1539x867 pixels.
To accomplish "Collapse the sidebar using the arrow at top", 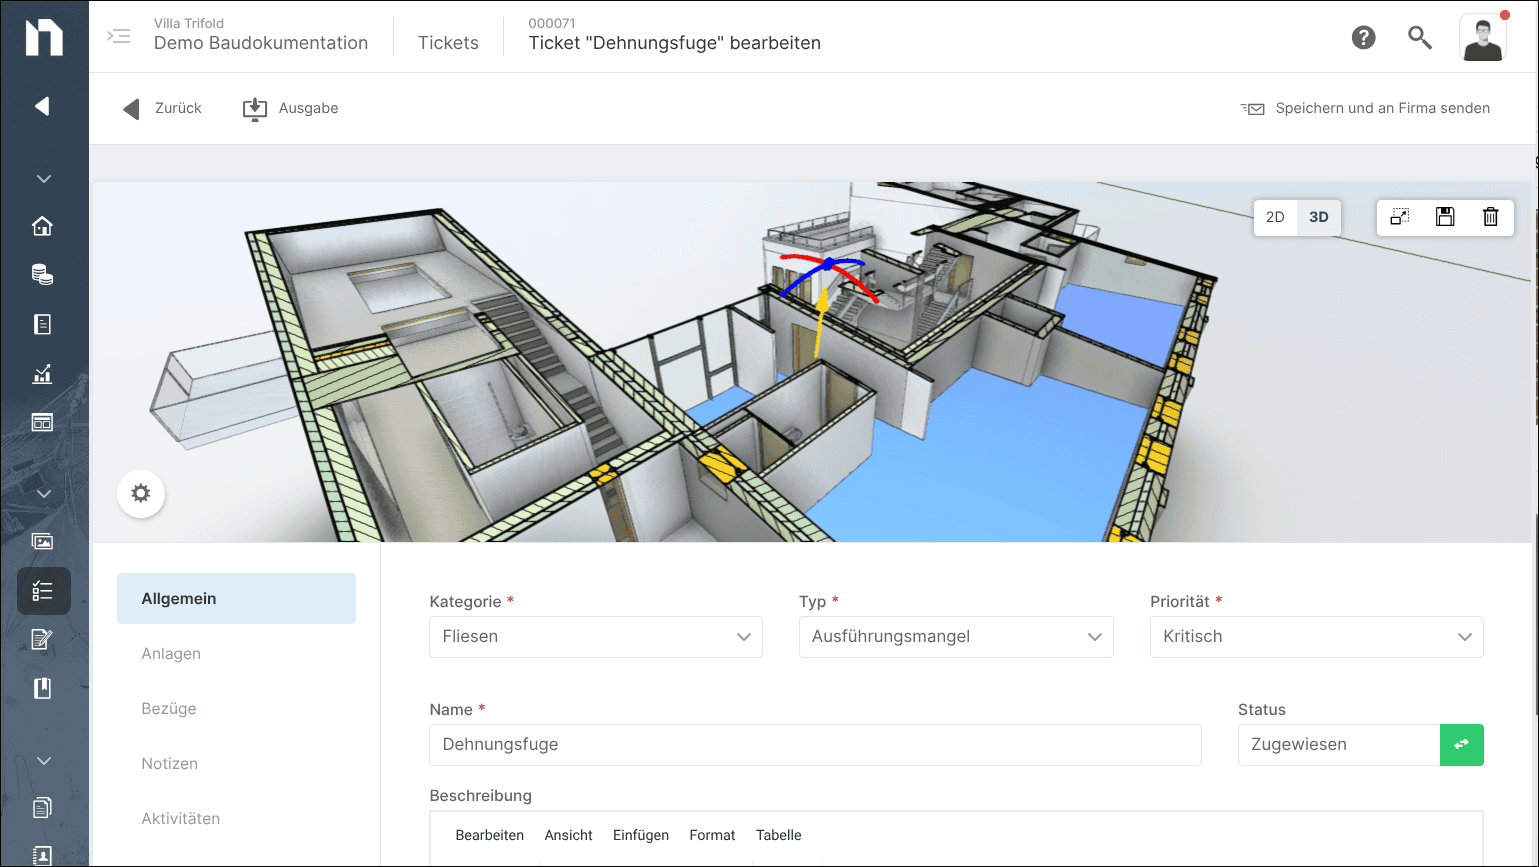I will pos(42,105).
